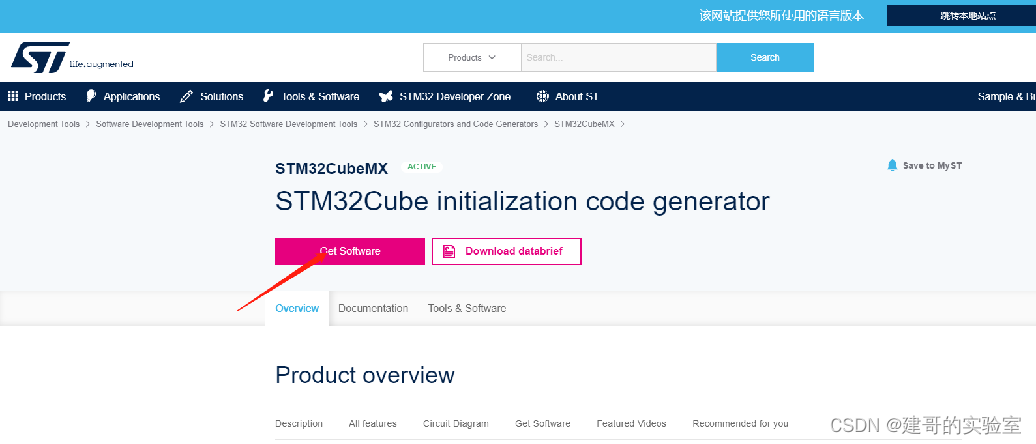The image size is (1036, 444).
Task: Click Development Tools breadcrumb
Action: click(x=44, y=124)
